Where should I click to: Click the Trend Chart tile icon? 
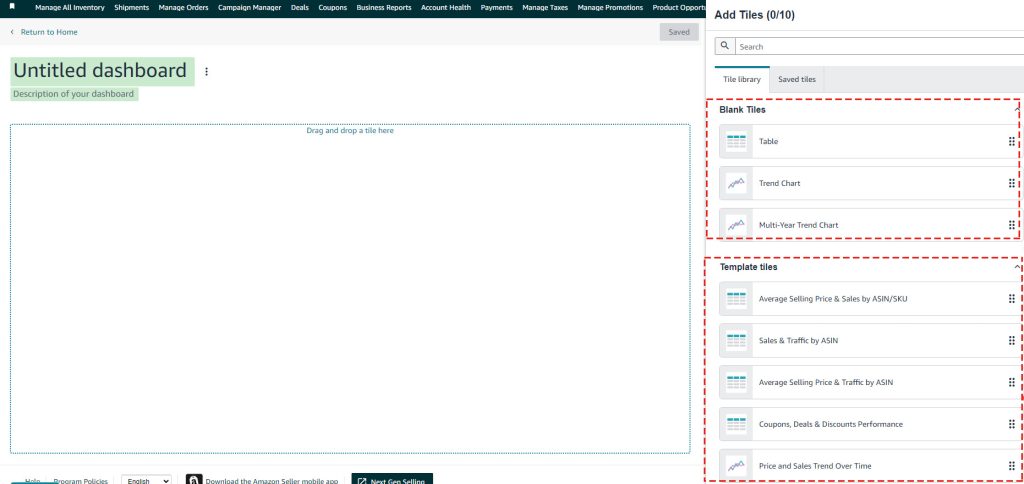tap(737, 184)
